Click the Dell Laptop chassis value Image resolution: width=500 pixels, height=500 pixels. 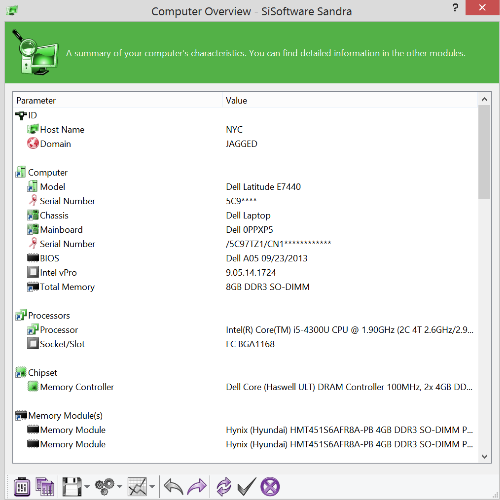tap(248, 216)
